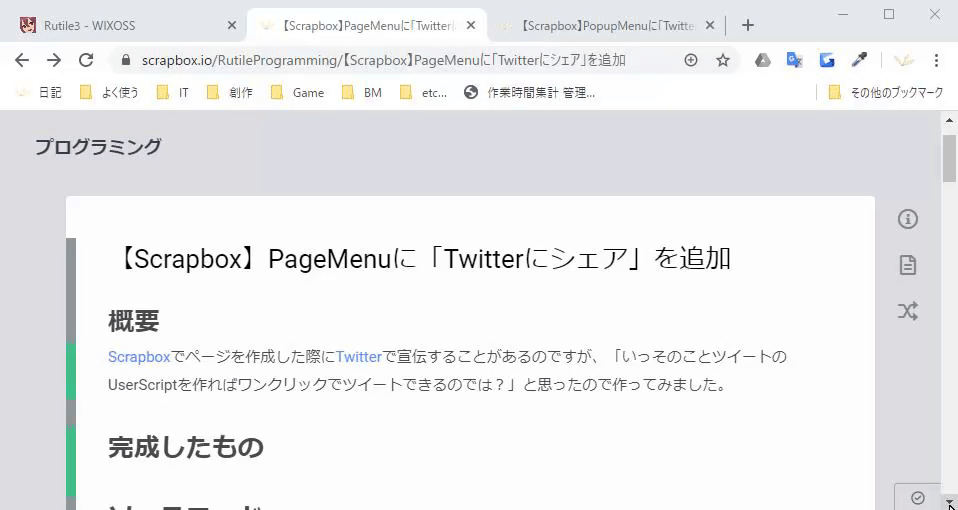Open the blue G extension icon

pyautogui.click(x=827, y=60)
